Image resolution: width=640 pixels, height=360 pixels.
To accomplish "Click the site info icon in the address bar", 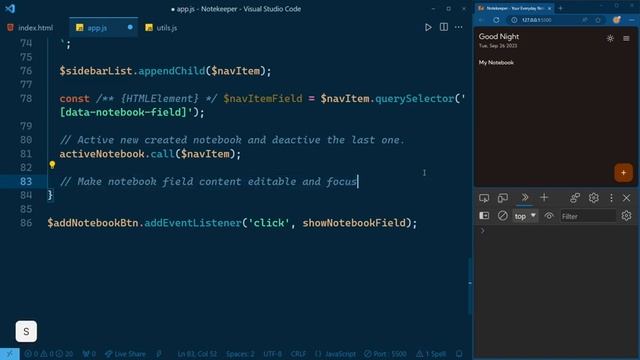I will (514, 20).
